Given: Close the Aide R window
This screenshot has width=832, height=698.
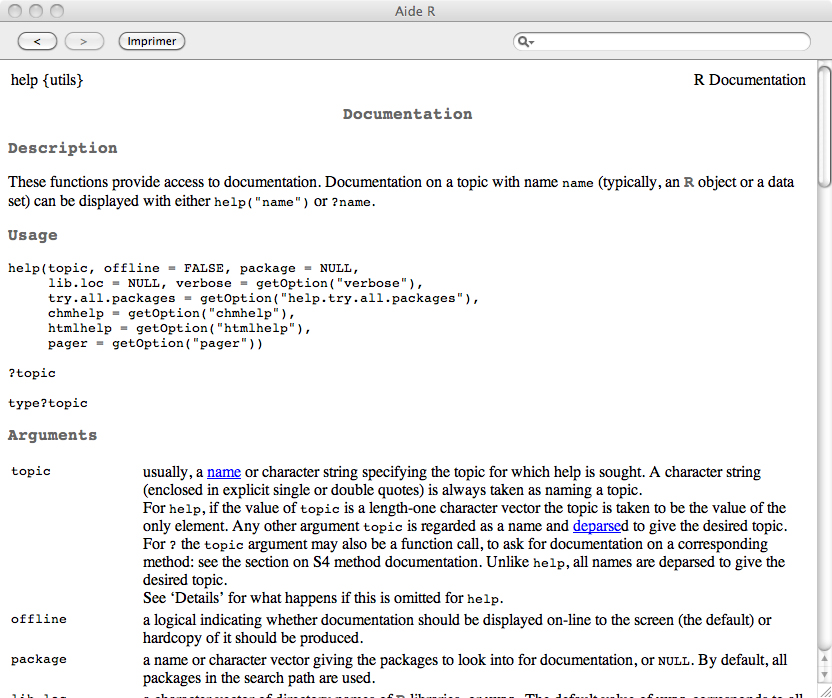Looking at the screenshot, I should coord(15,9).
